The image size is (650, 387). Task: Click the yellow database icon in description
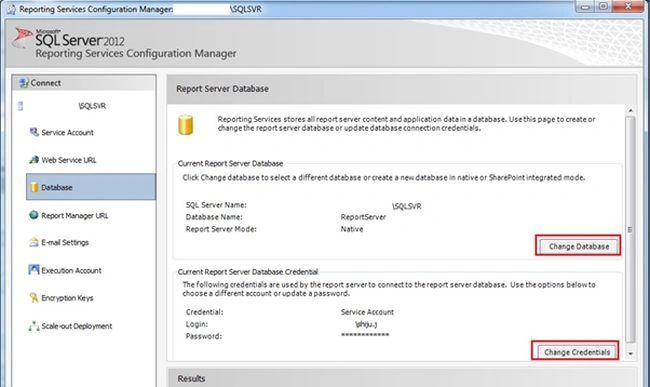tap(185, 125)
